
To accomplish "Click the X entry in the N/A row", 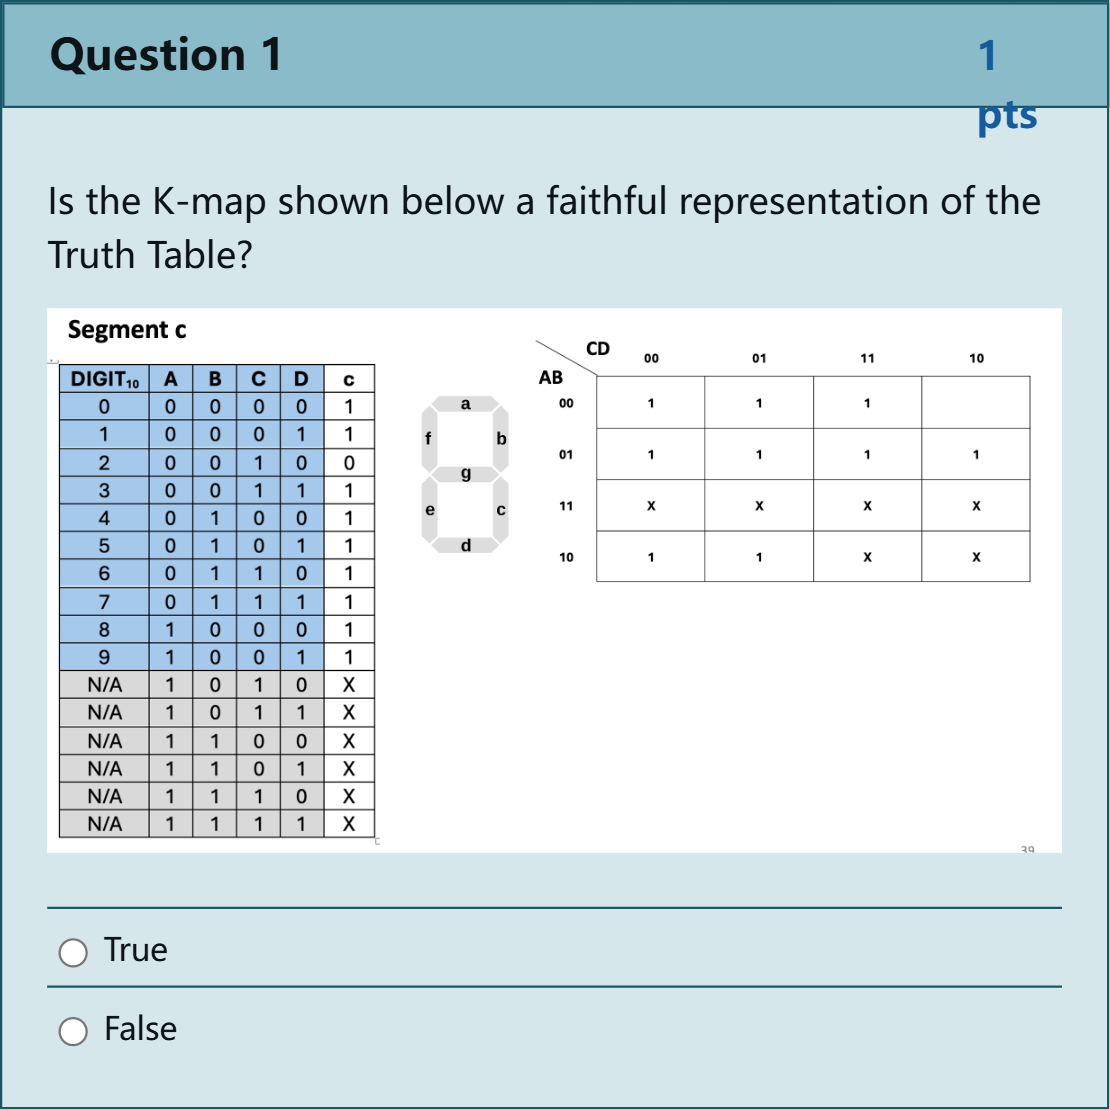I will (x=348, y=684).
